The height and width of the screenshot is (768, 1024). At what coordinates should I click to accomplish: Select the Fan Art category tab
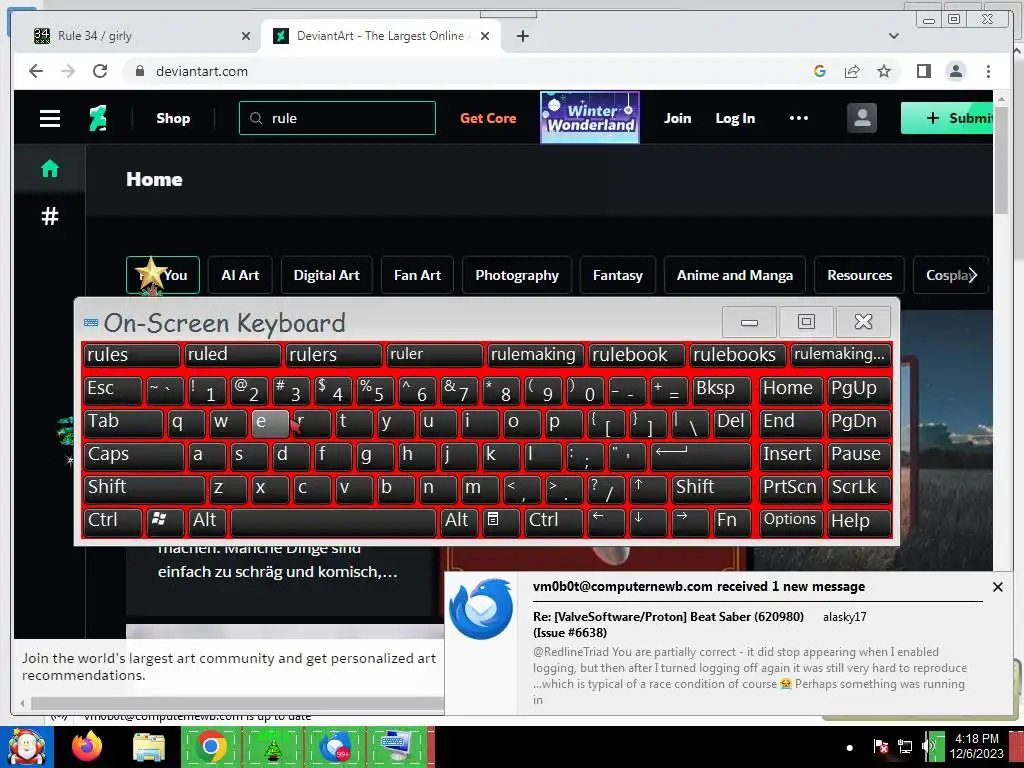(x=417, y=275)
